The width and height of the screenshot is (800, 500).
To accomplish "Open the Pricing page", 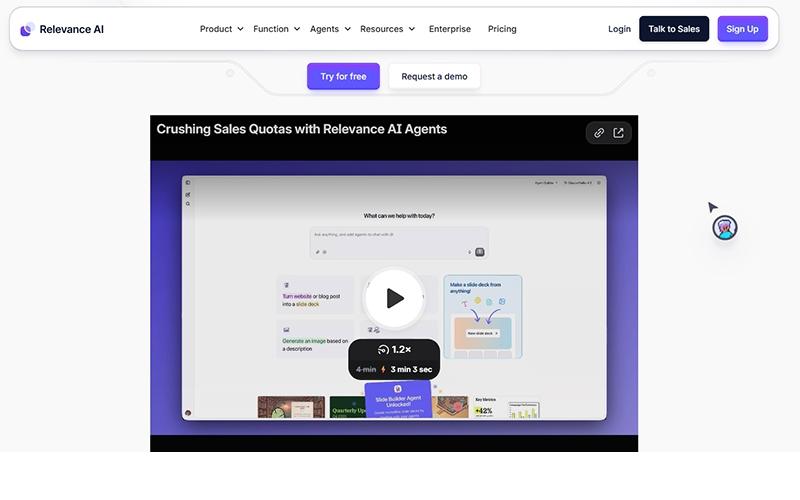I will [502, 29].
